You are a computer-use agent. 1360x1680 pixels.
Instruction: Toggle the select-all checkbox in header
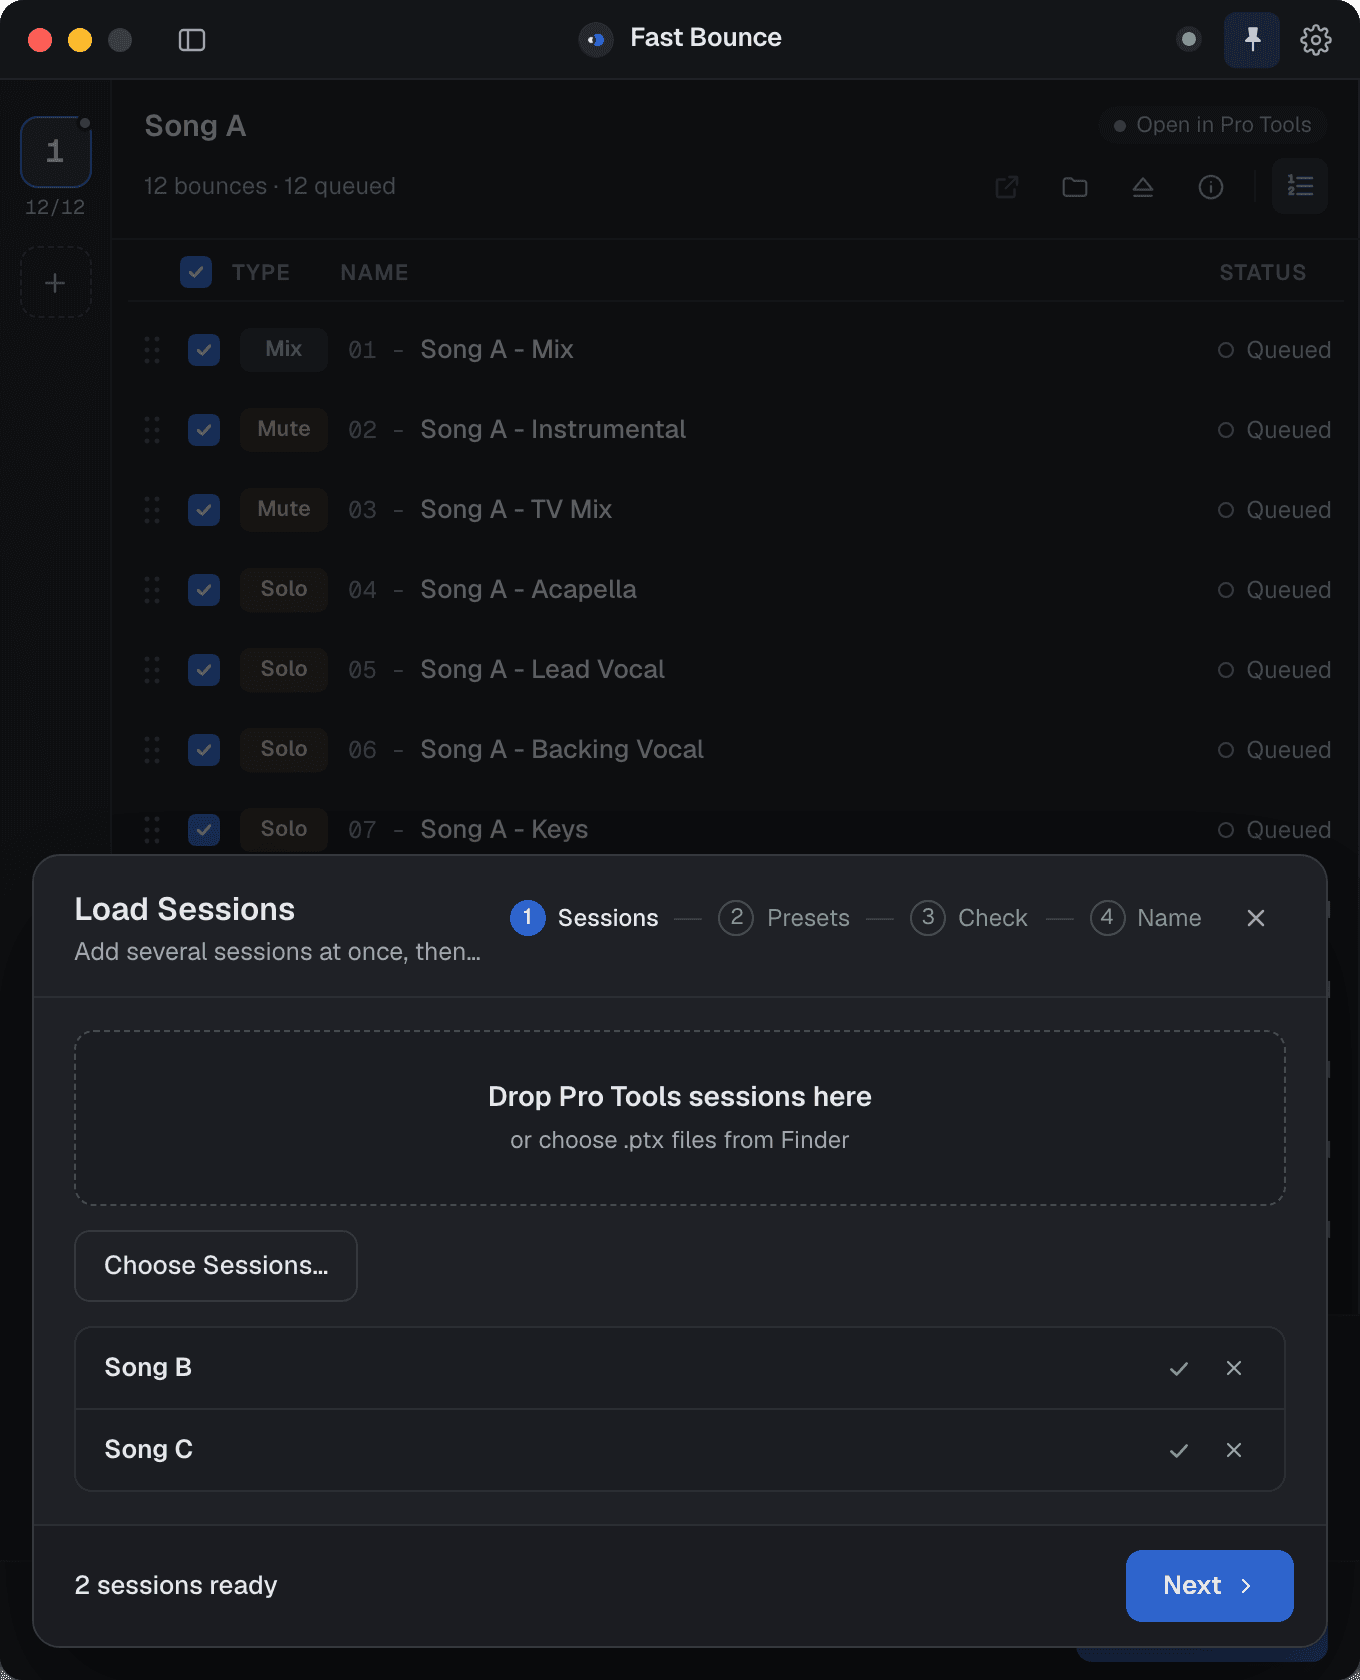[196, 272]
